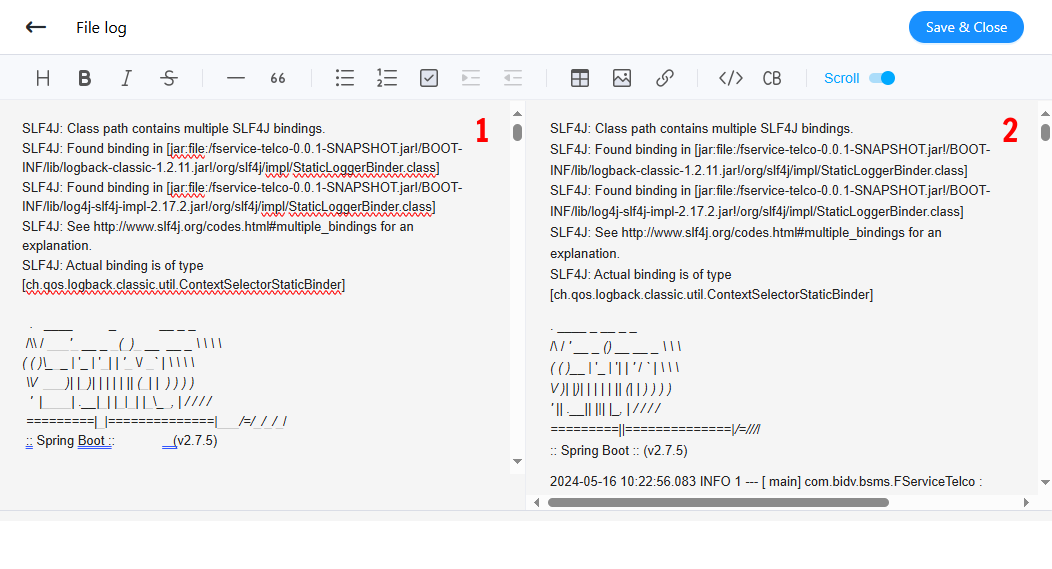1052x569 pixels.
Task: Click the slf4j.org codes URL line in left editor
Action: pos(217,227)
